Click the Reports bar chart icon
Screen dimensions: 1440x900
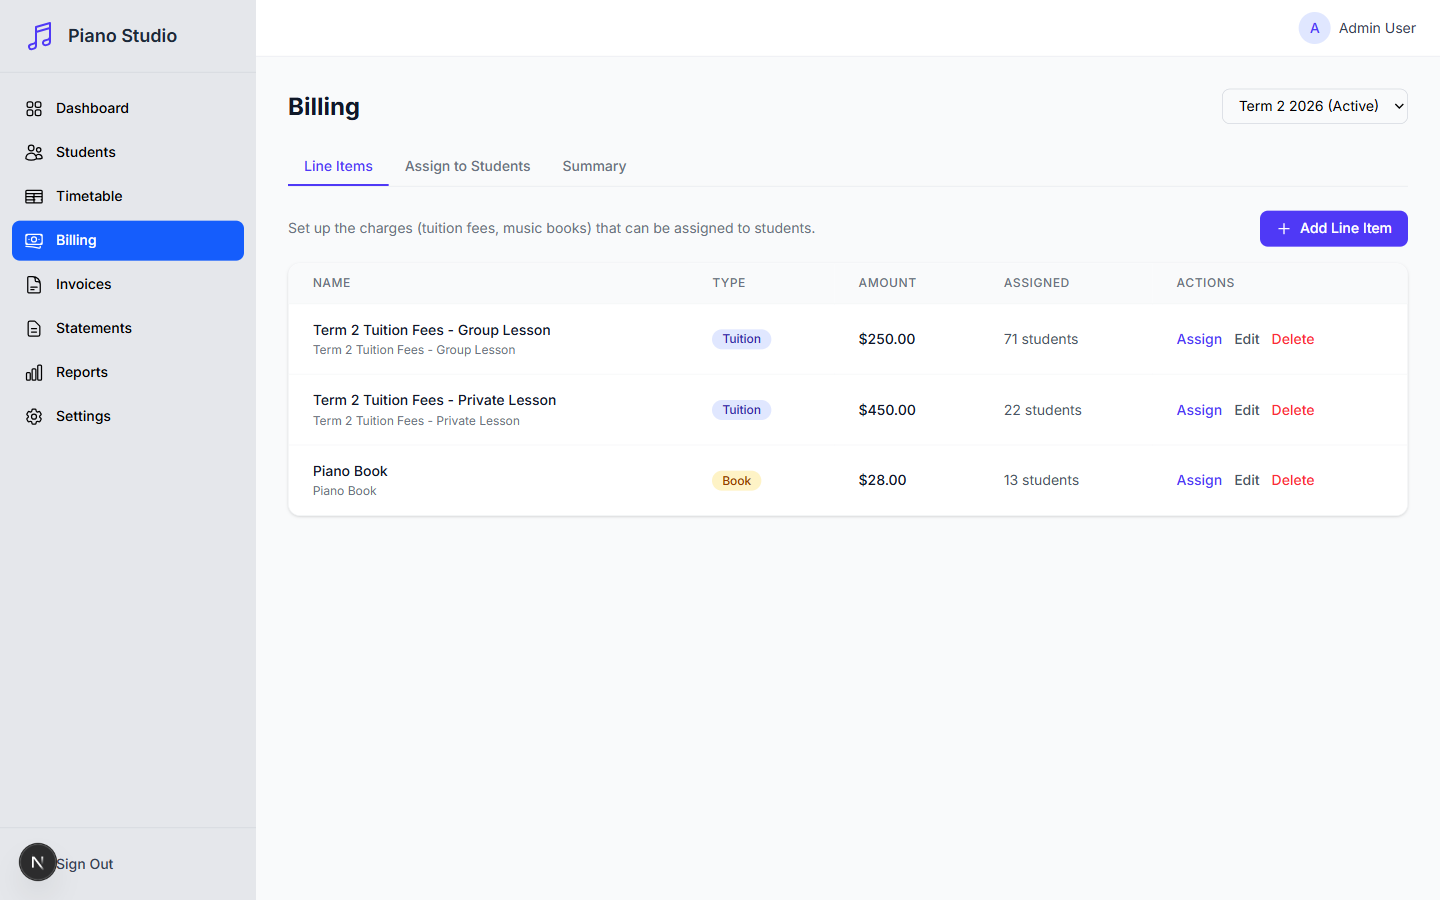click(x=34, y=372)
